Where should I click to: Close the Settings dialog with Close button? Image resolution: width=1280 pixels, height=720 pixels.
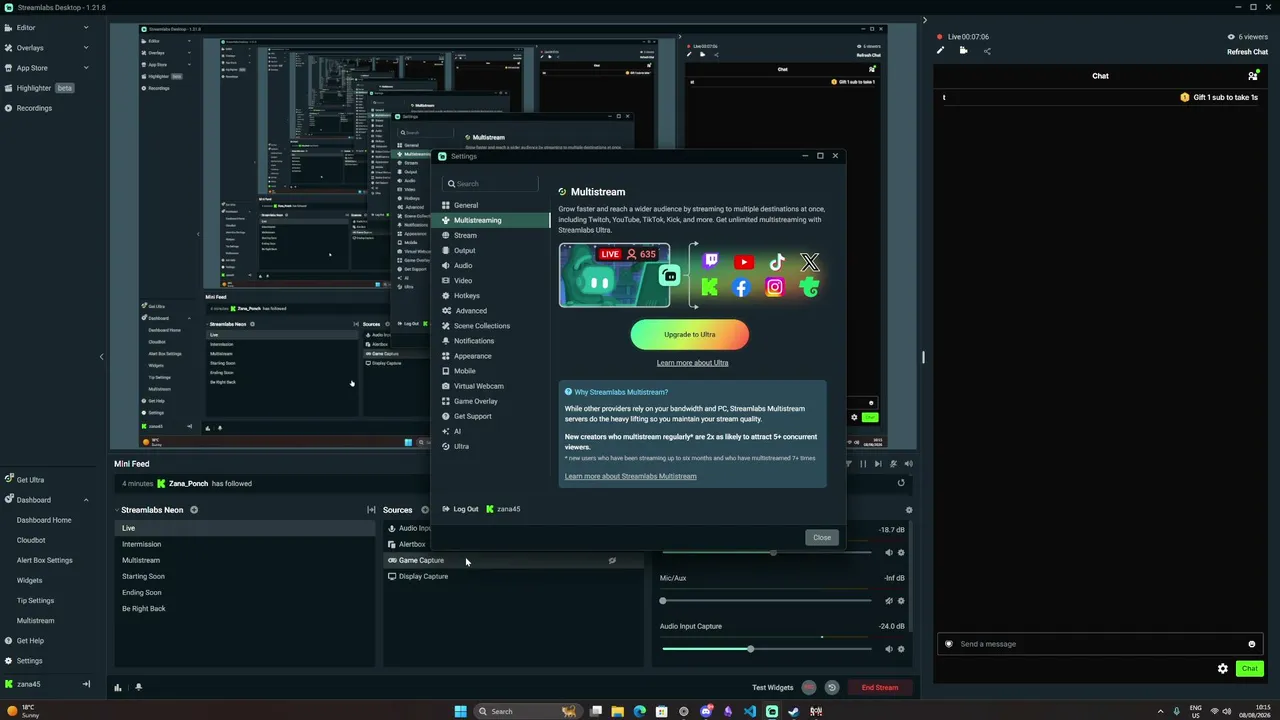(822, 537)
